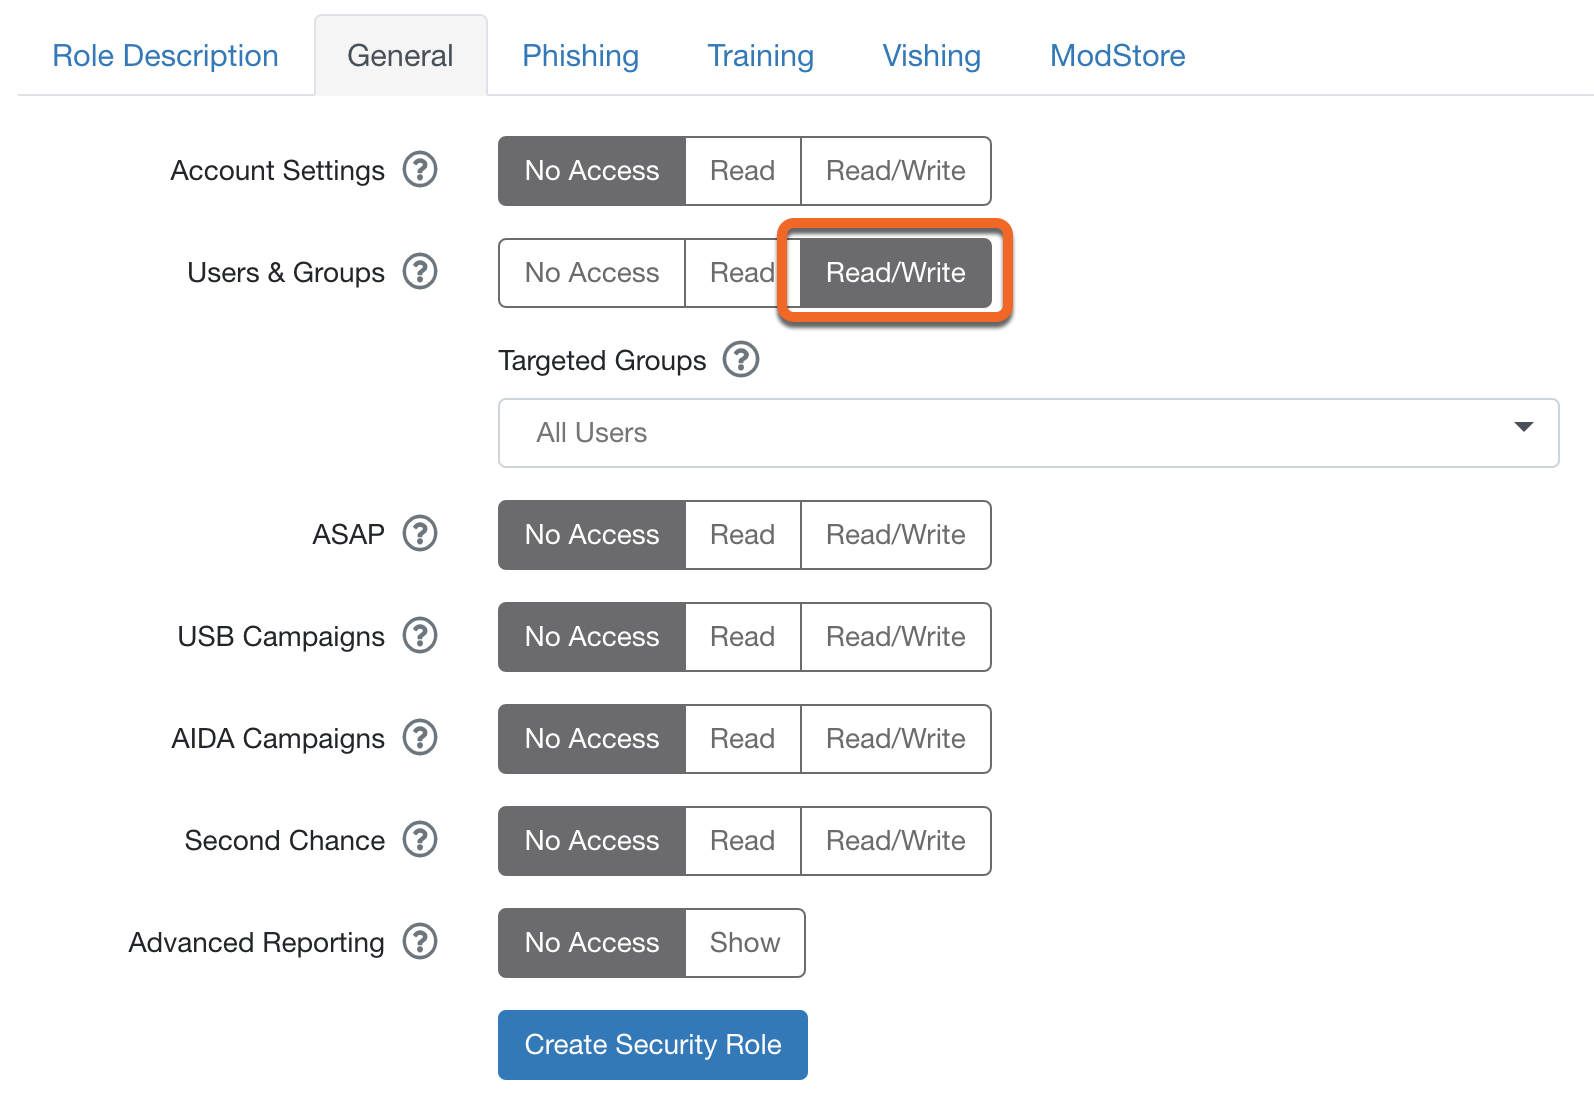Open the ModStore tab
Screen dimensions: 1594x1100
(x=1117, y=56)
